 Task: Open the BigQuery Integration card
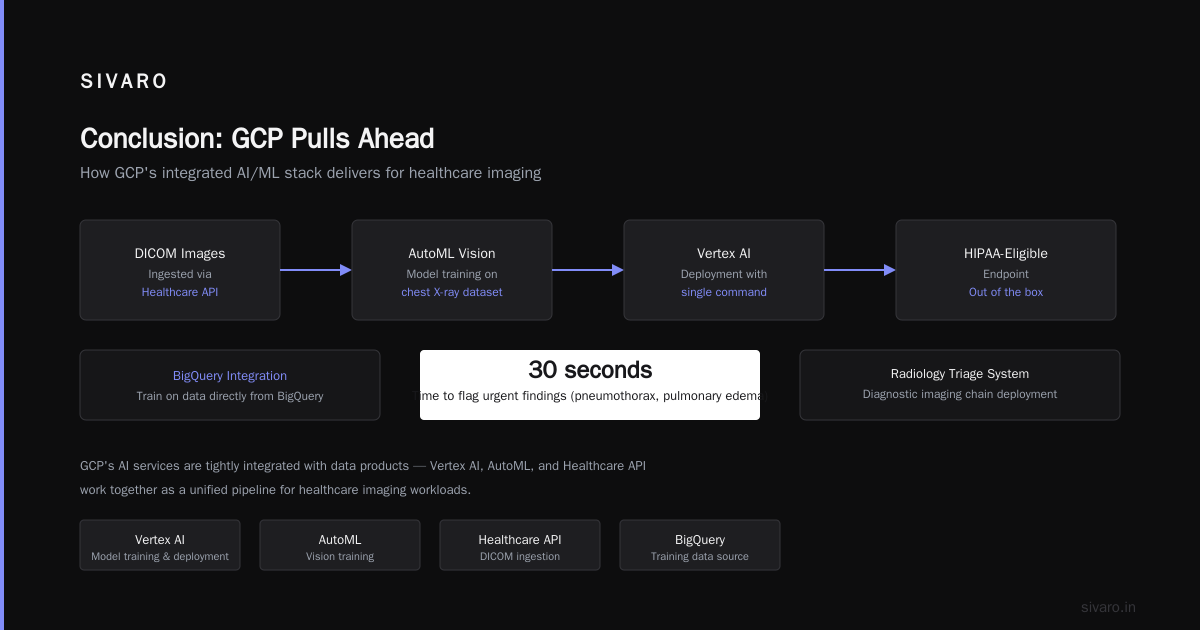pyautogui.click(x=230, y=385)
